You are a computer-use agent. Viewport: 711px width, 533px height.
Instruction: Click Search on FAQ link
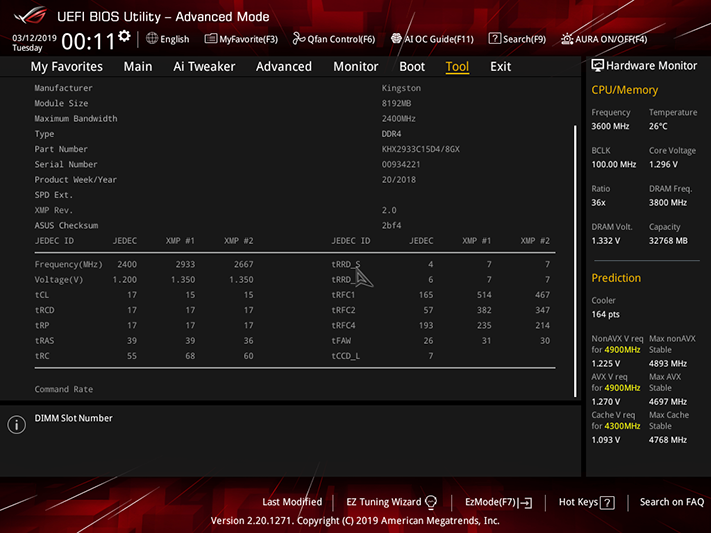[672, 502]
